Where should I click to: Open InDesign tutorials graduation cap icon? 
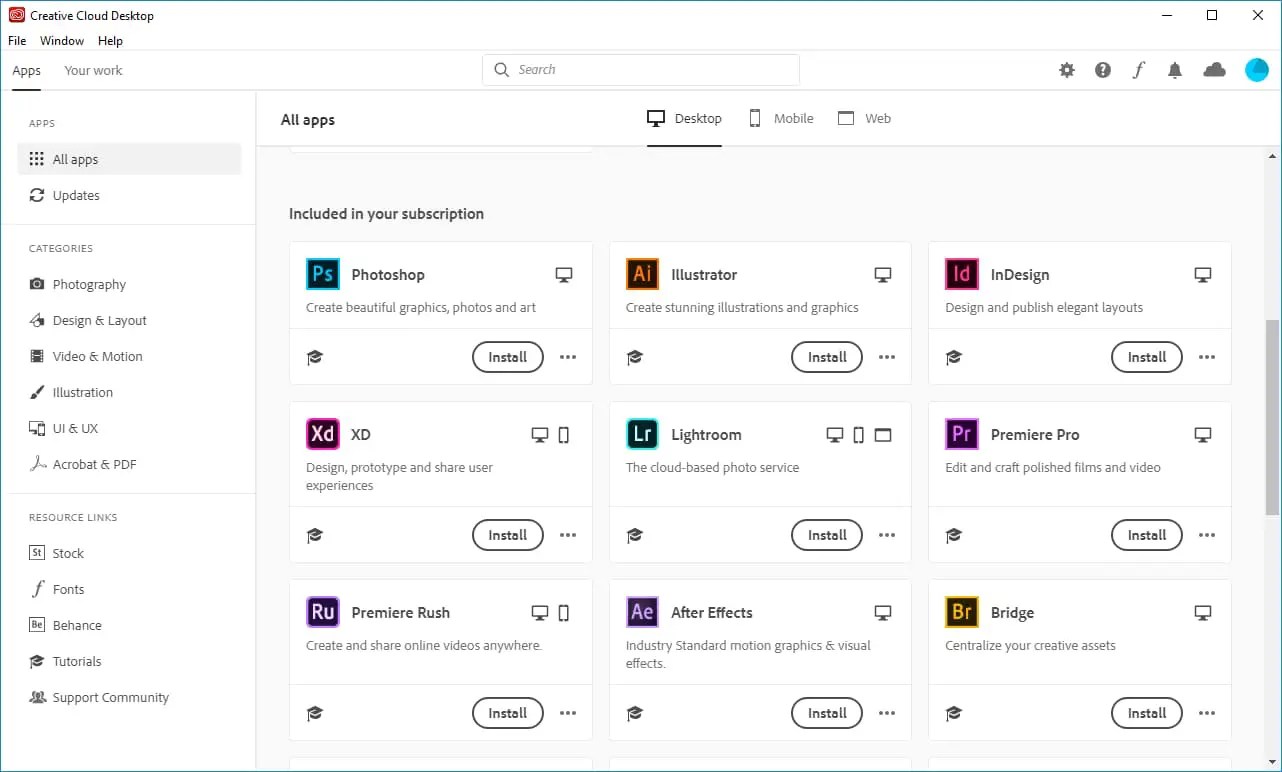click(x=954, y=357)
